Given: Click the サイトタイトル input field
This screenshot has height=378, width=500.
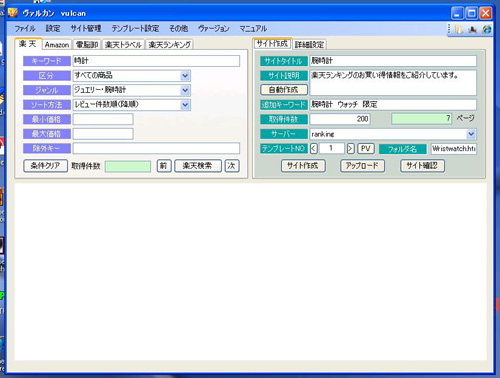Looking at the screenshot, I should tap(393, 61).
